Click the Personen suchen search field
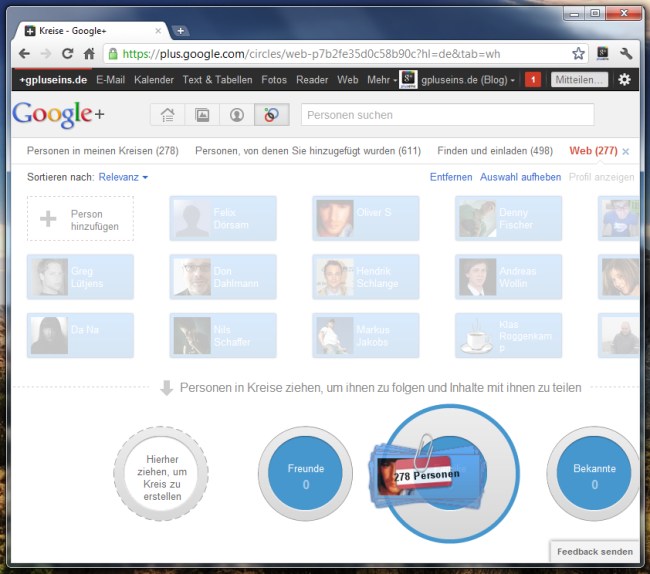The width and height of the screenshot is (650, 574). pos(448,115)
